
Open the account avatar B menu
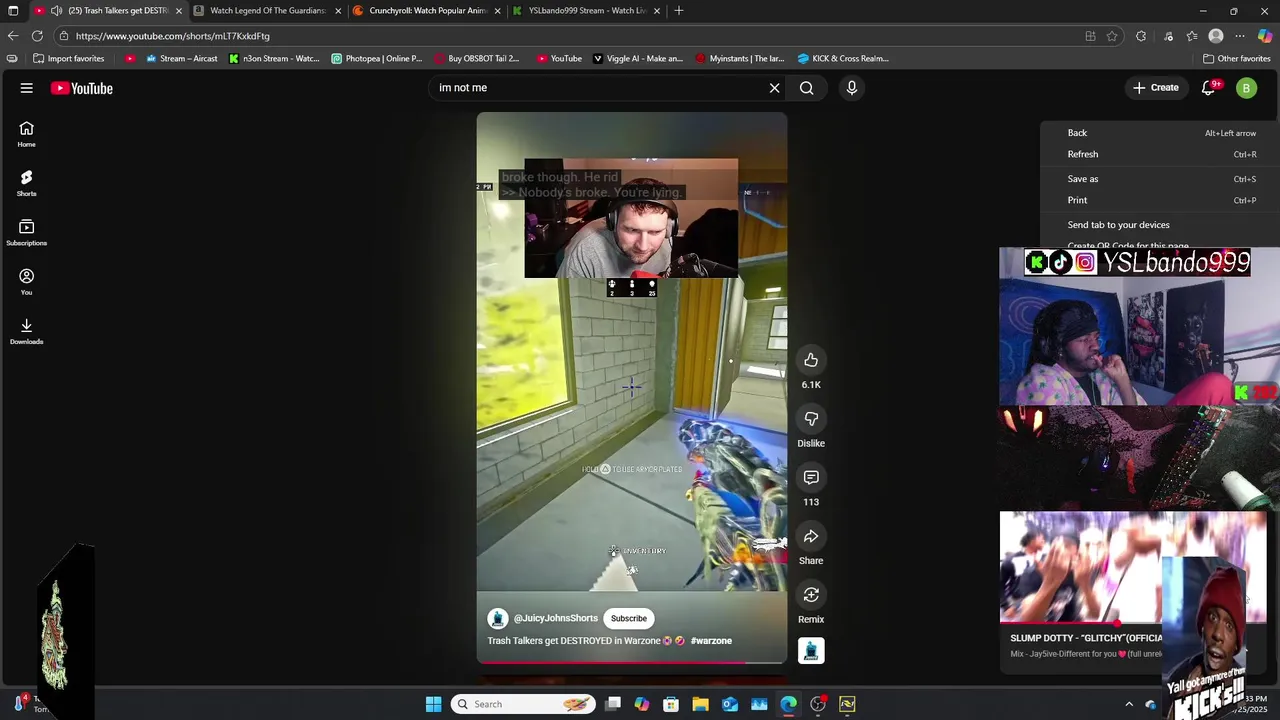pos(1246,88)
